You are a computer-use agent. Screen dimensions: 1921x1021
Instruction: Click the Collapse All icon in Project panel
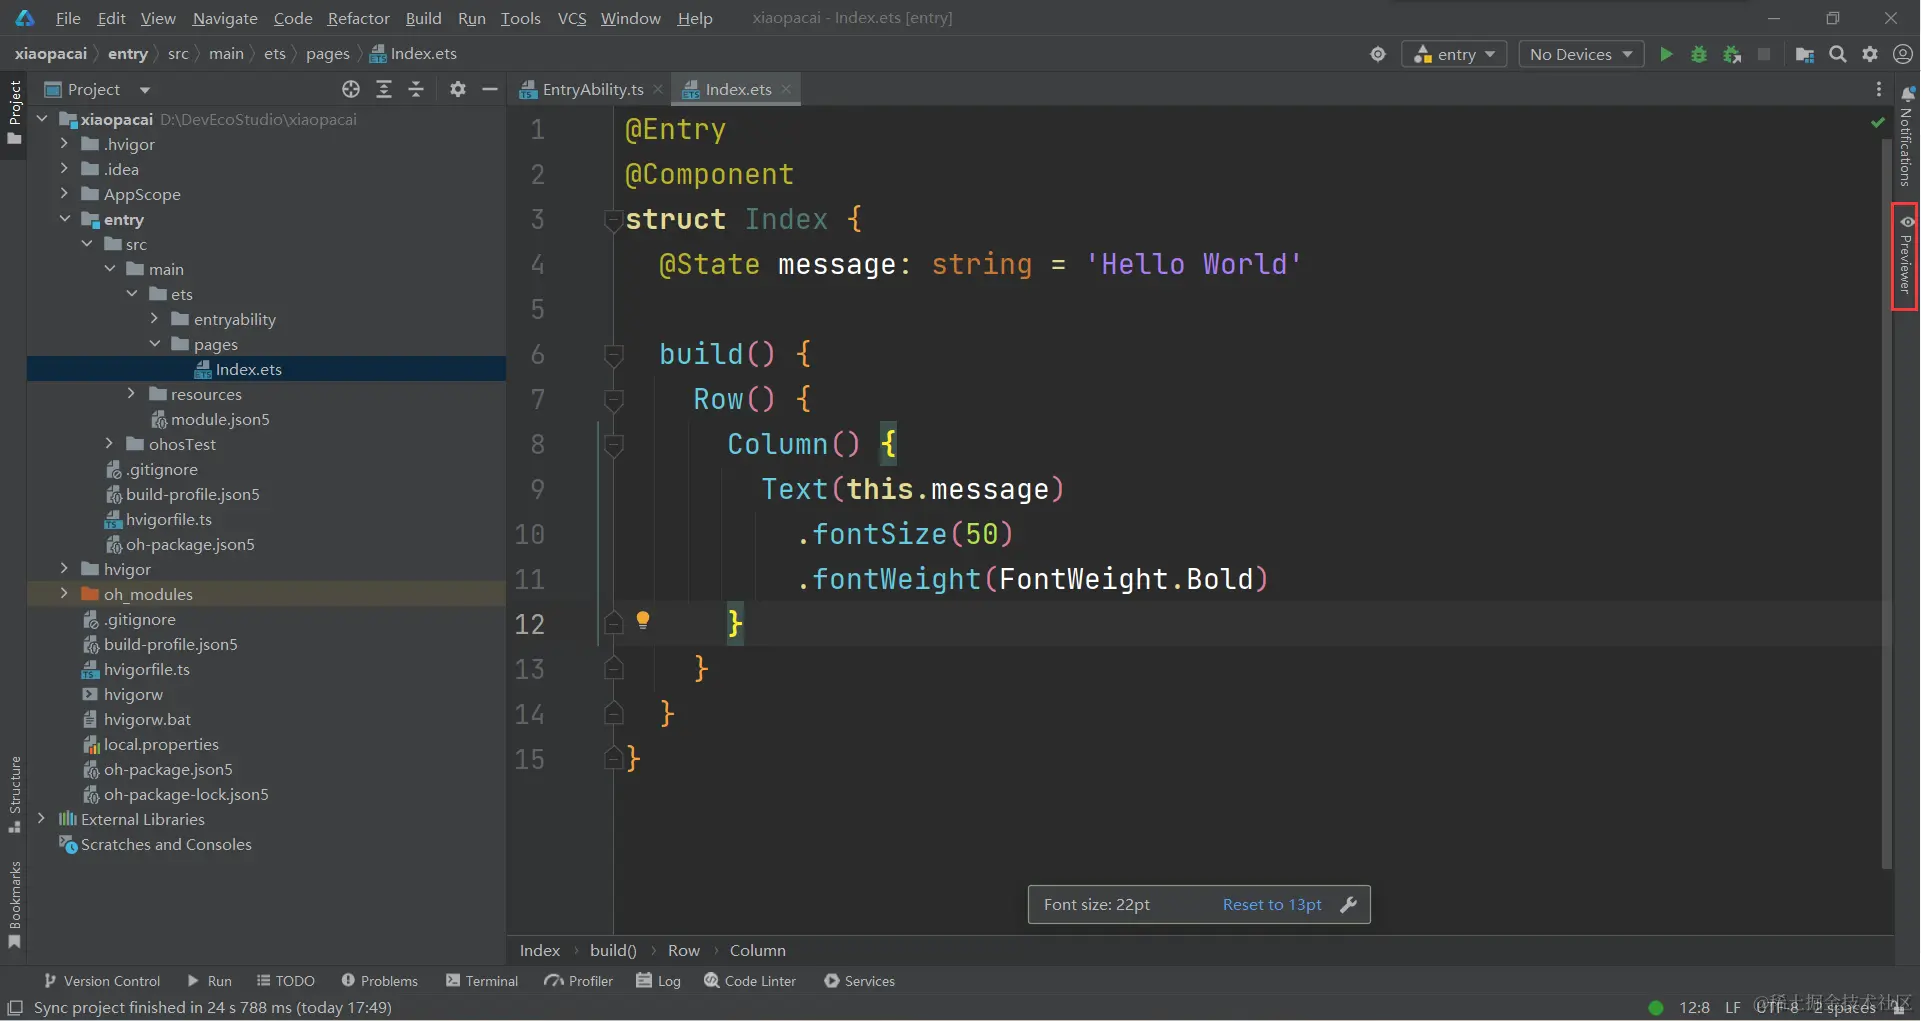[416, 89]
